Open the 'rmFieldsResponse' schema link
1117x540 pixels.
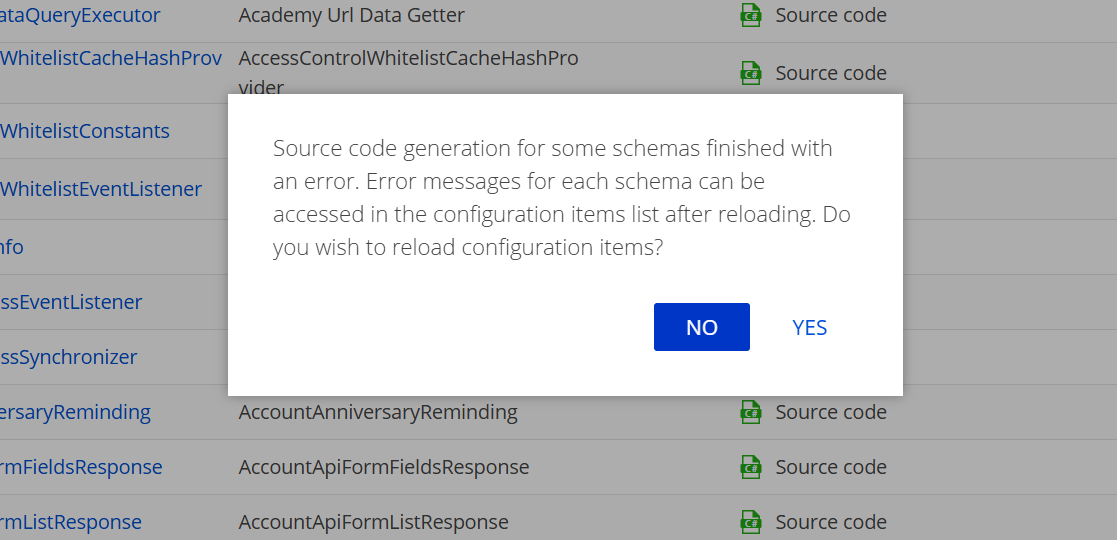[81, 467]
